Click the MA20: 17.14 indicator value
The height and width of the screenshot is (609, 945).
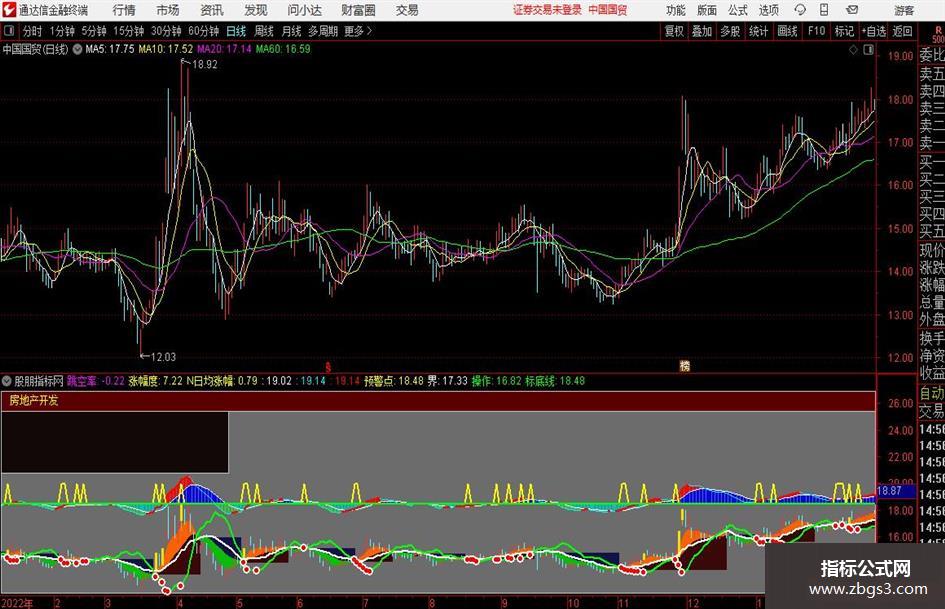224,49
